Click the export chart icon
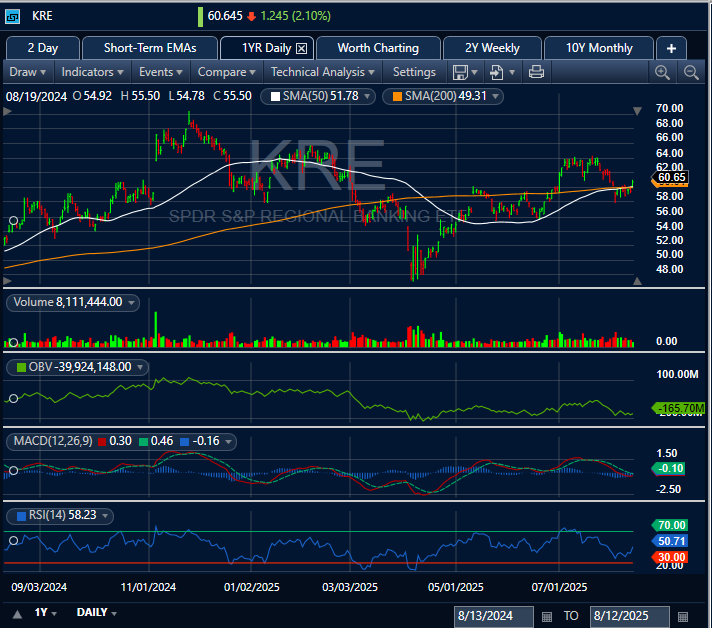Viewport: 712px width, 628px height. tap(497, 72)
